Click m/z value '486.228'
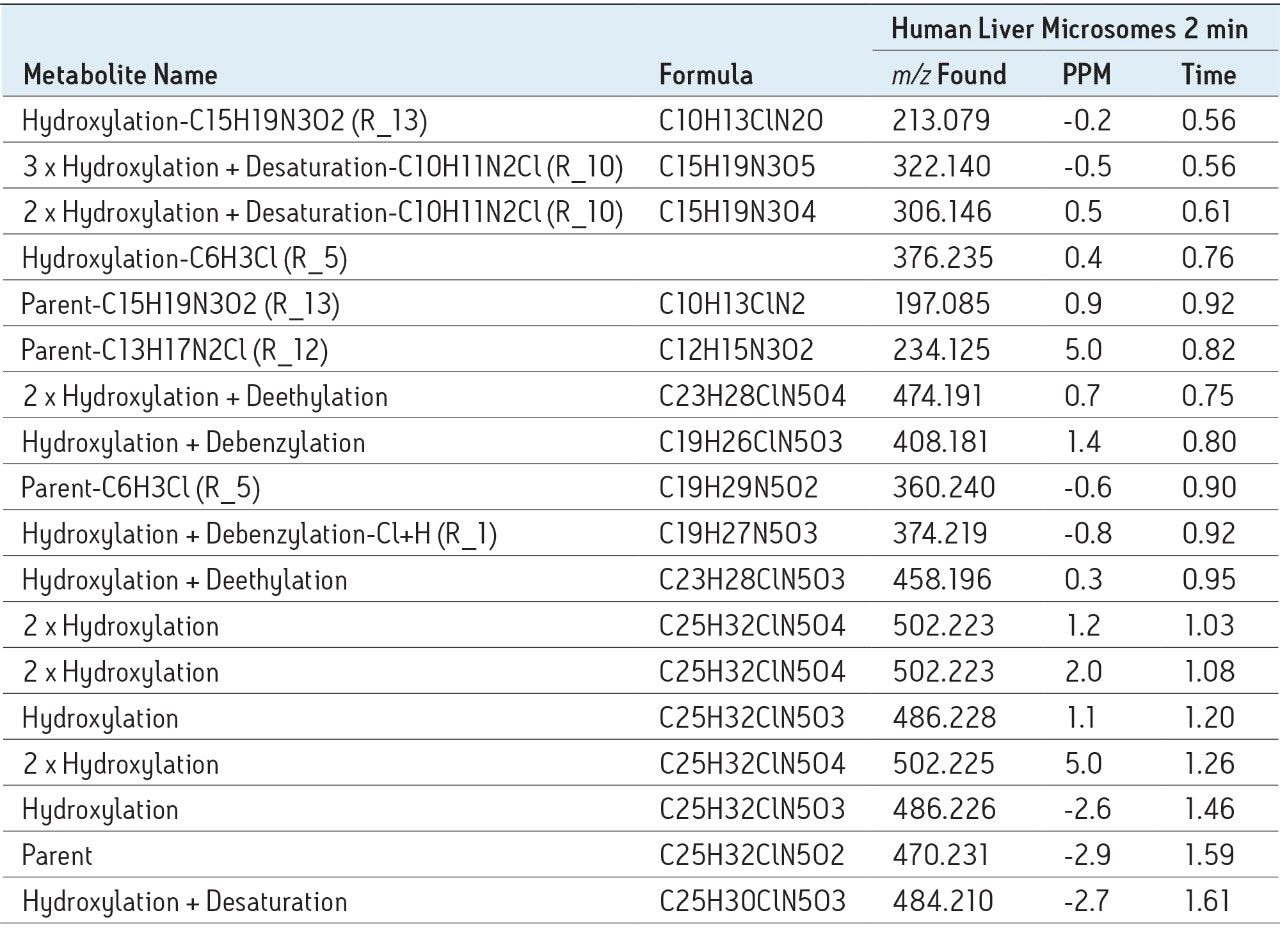Image resolution: width=1280 pixels, height=931 pixels. pos(943,719)
